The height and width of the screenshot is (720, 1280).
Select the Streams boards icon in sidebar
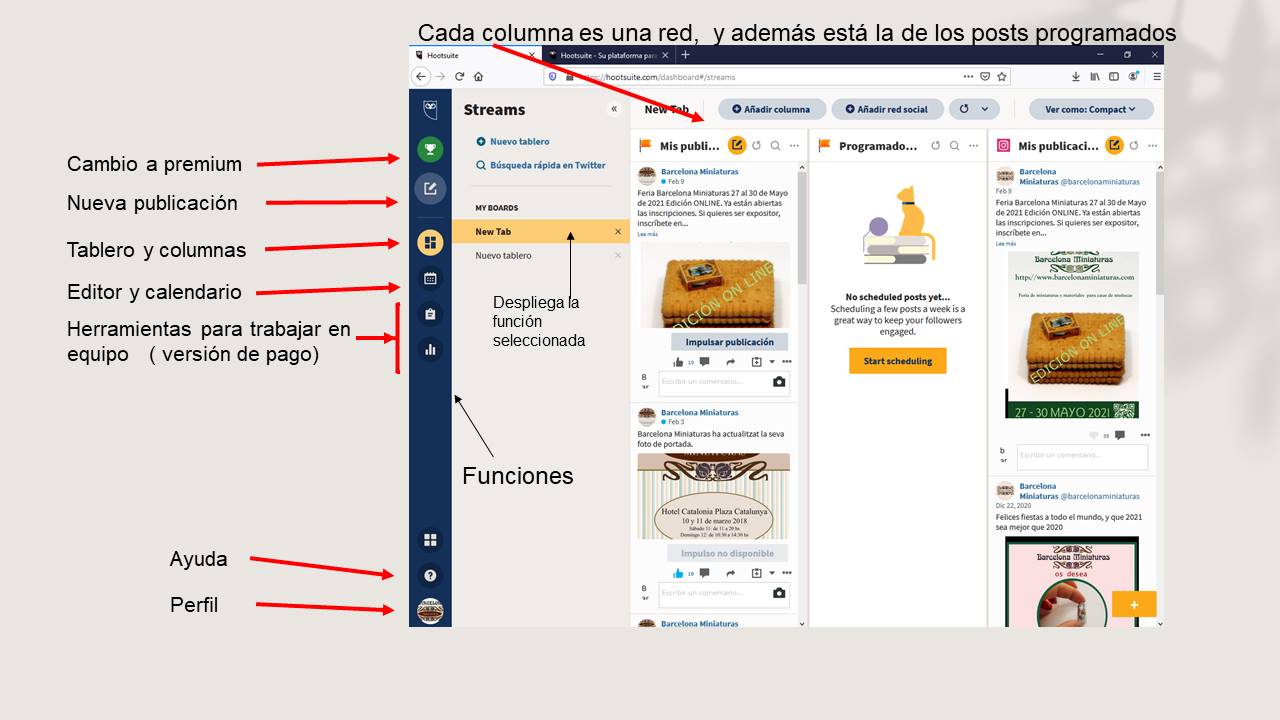coord(430,242)
